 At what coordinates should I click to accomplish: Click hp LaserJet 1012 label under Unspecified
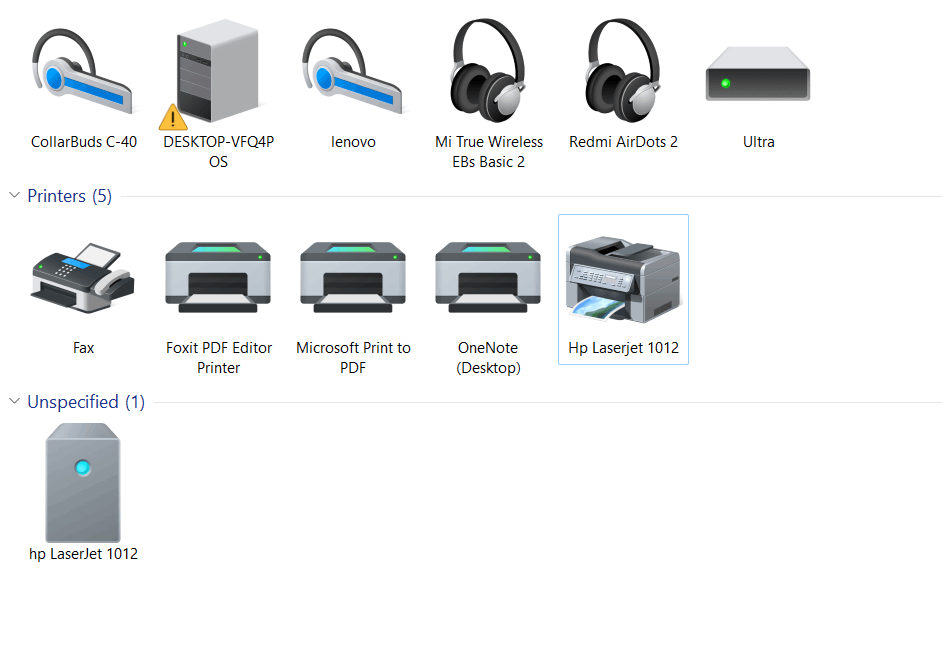tap(84, 554)
